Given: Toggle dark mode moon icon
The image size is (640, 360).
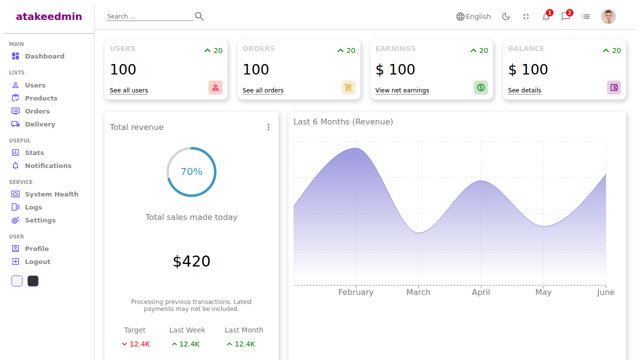Looking at the screenshot, I should 506,16.
